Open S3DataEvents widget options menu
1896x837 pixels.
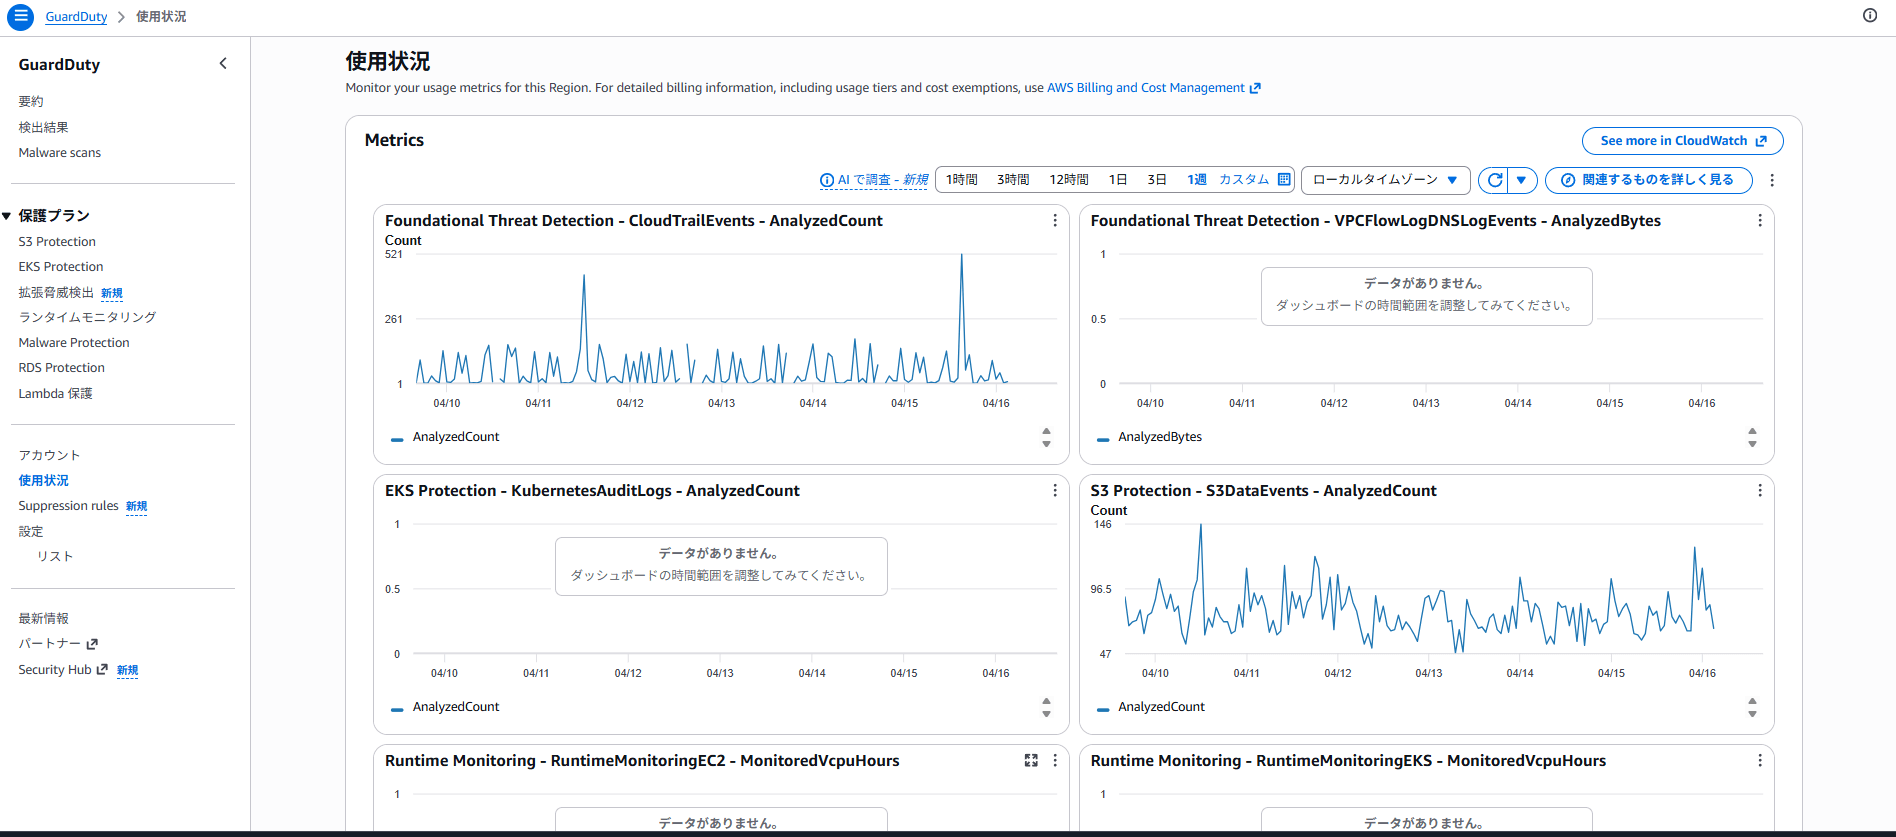pos(1760,490)
